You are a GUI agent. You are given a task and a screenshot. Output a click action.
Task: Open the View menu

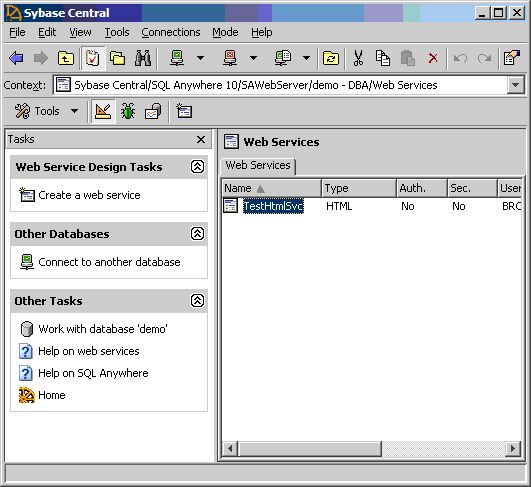pos(80,33)
